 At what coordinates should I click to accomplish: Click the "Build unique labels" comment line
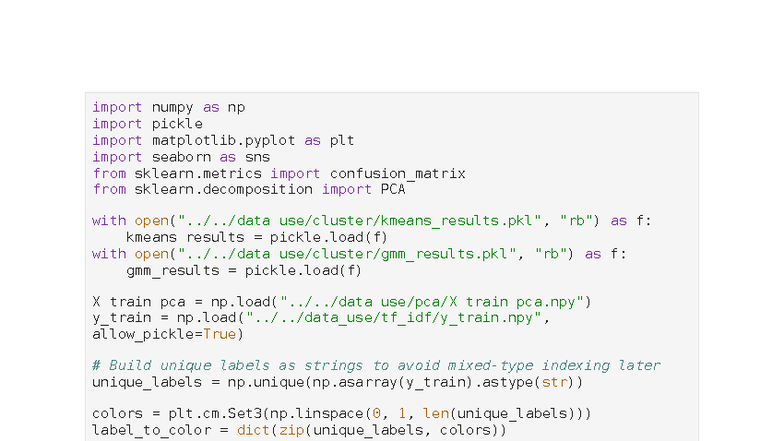[x=376, y=366]
